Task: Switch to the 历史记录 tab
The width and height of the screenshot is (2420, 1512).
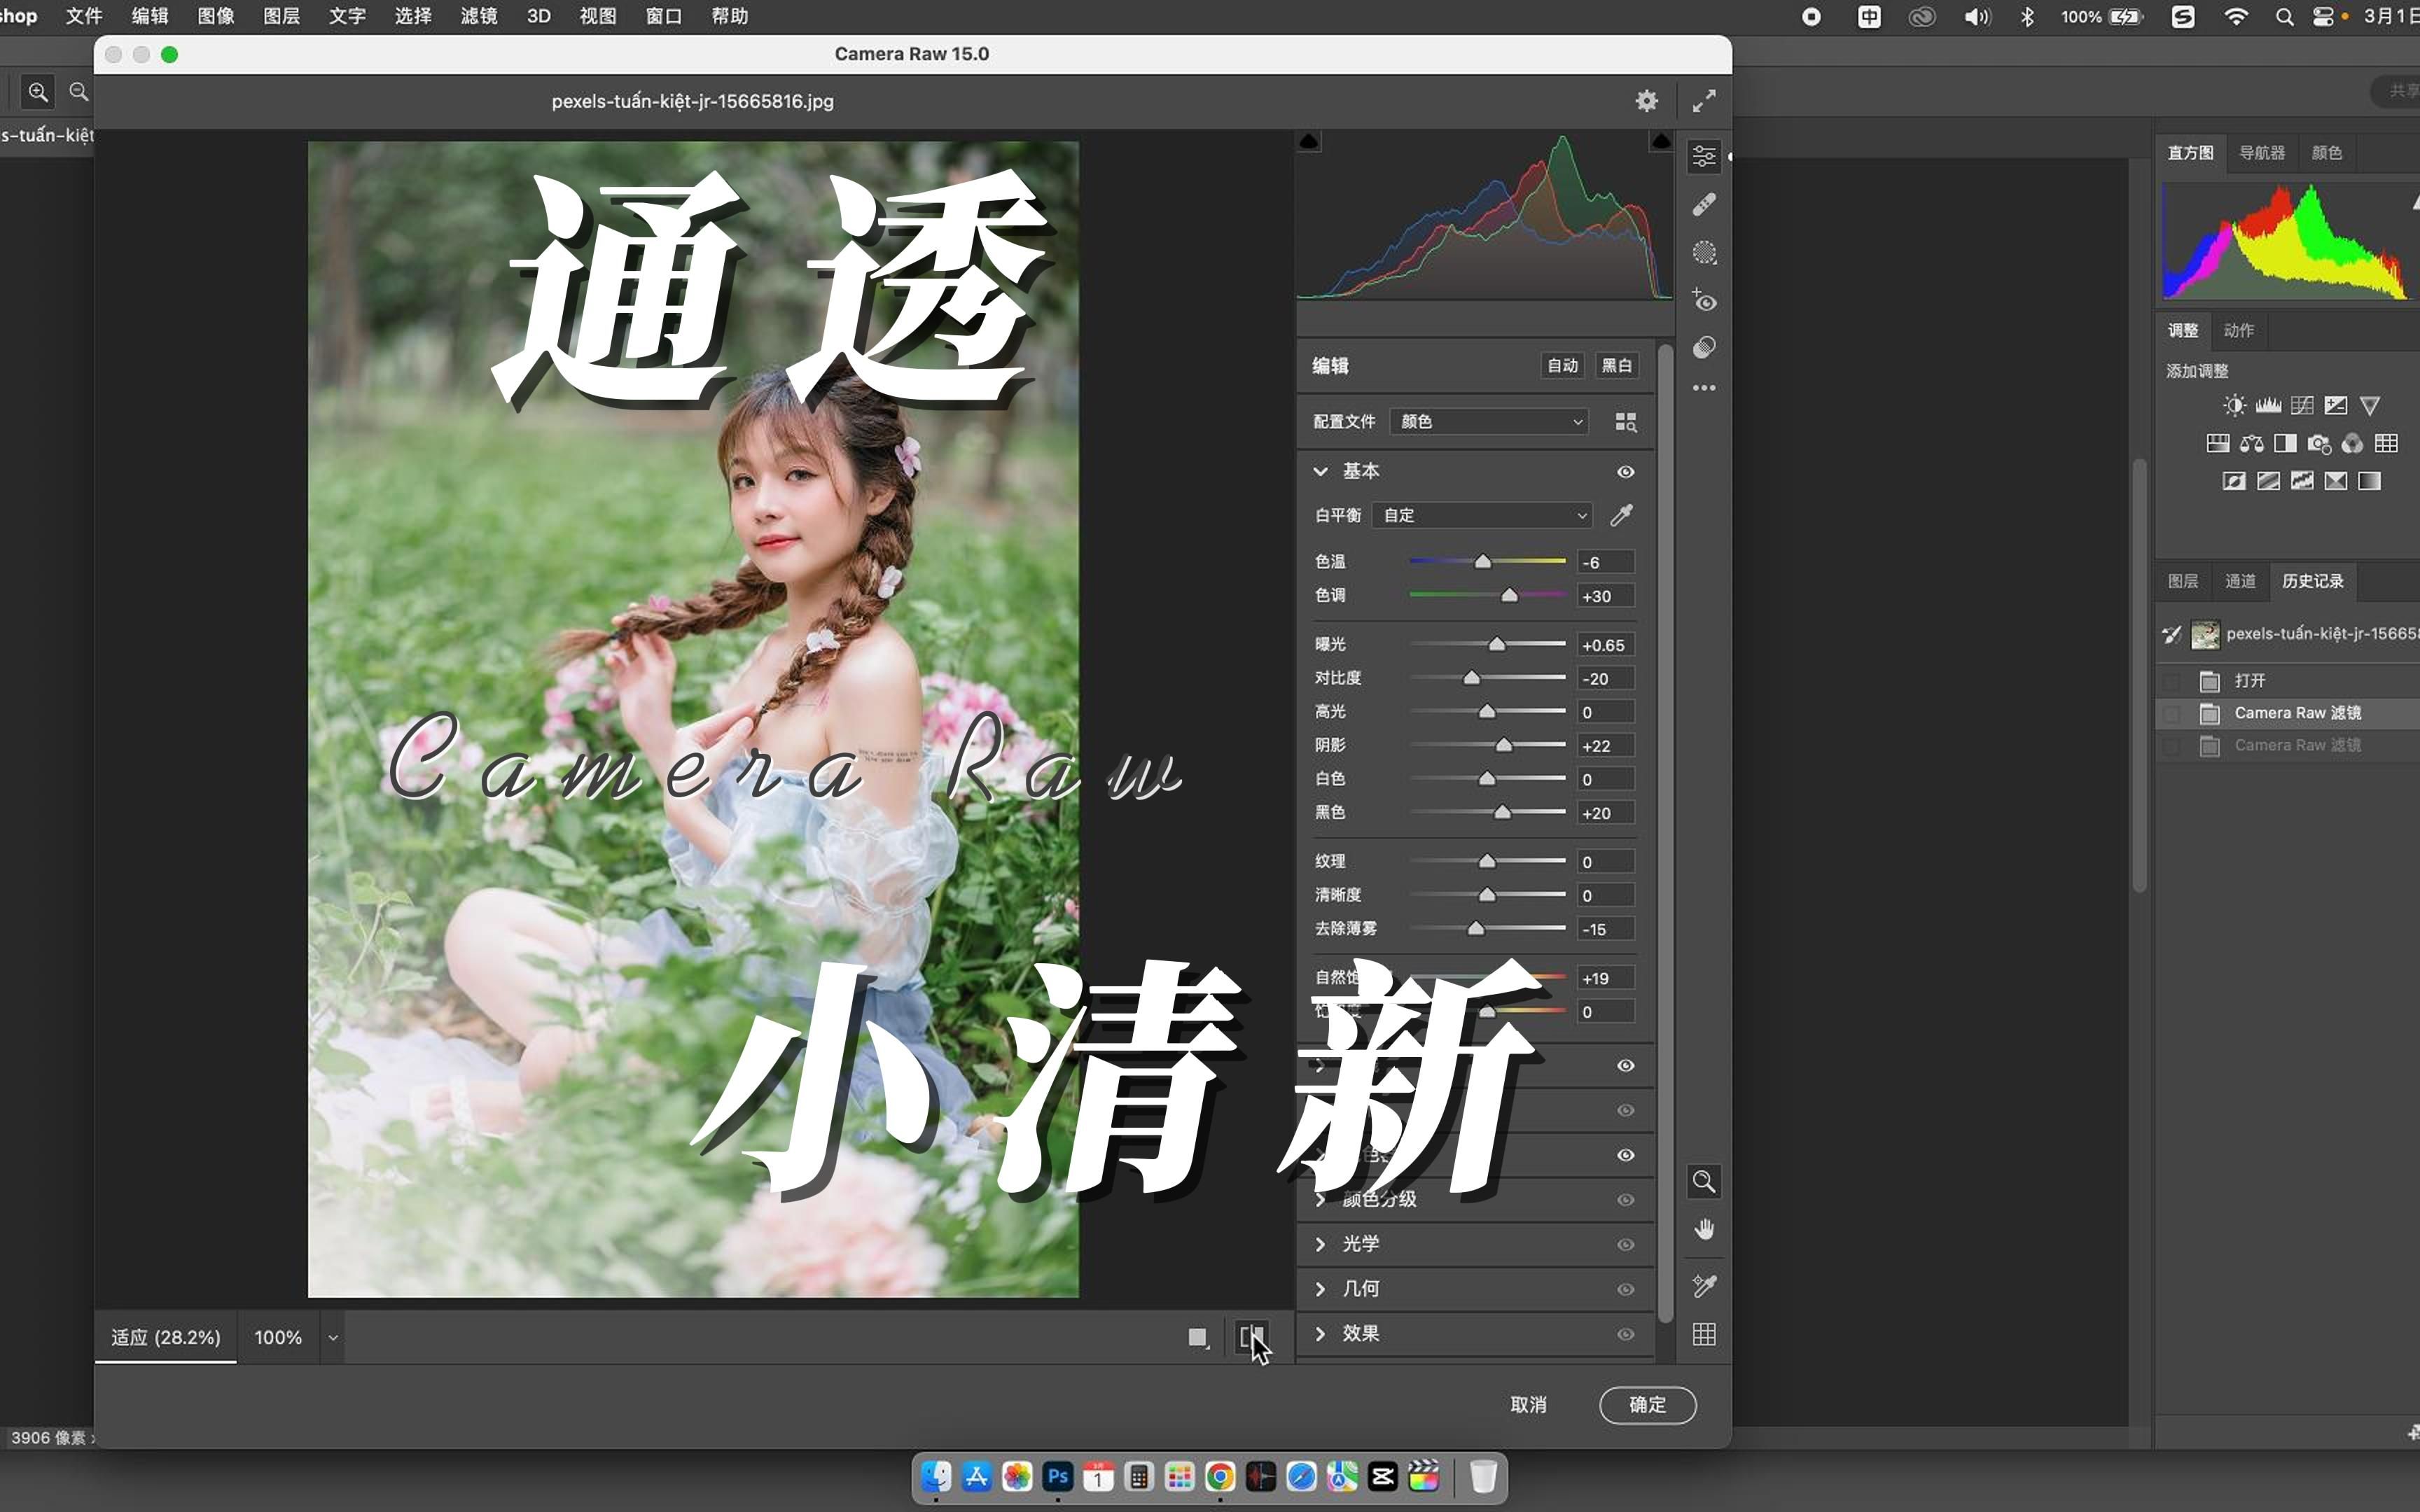Action: coord(2313,580)
